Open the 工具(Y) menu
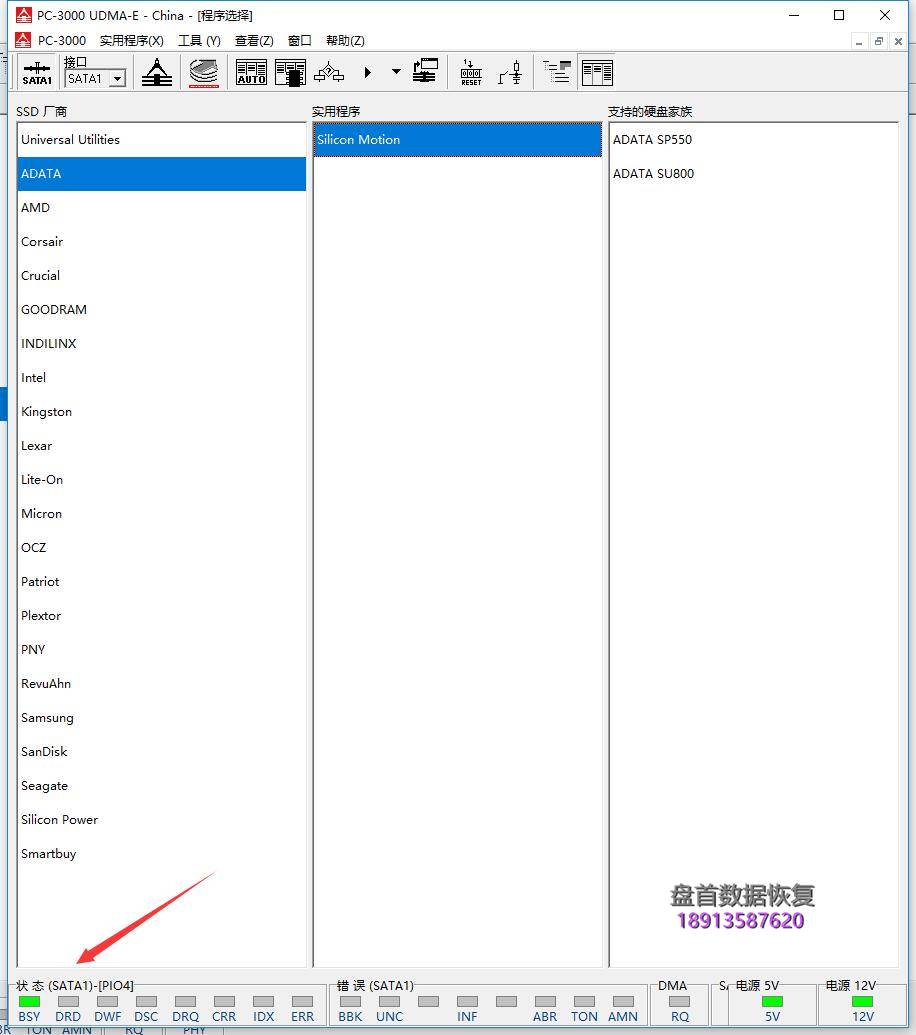The image size is (916, 1035). 199,41
